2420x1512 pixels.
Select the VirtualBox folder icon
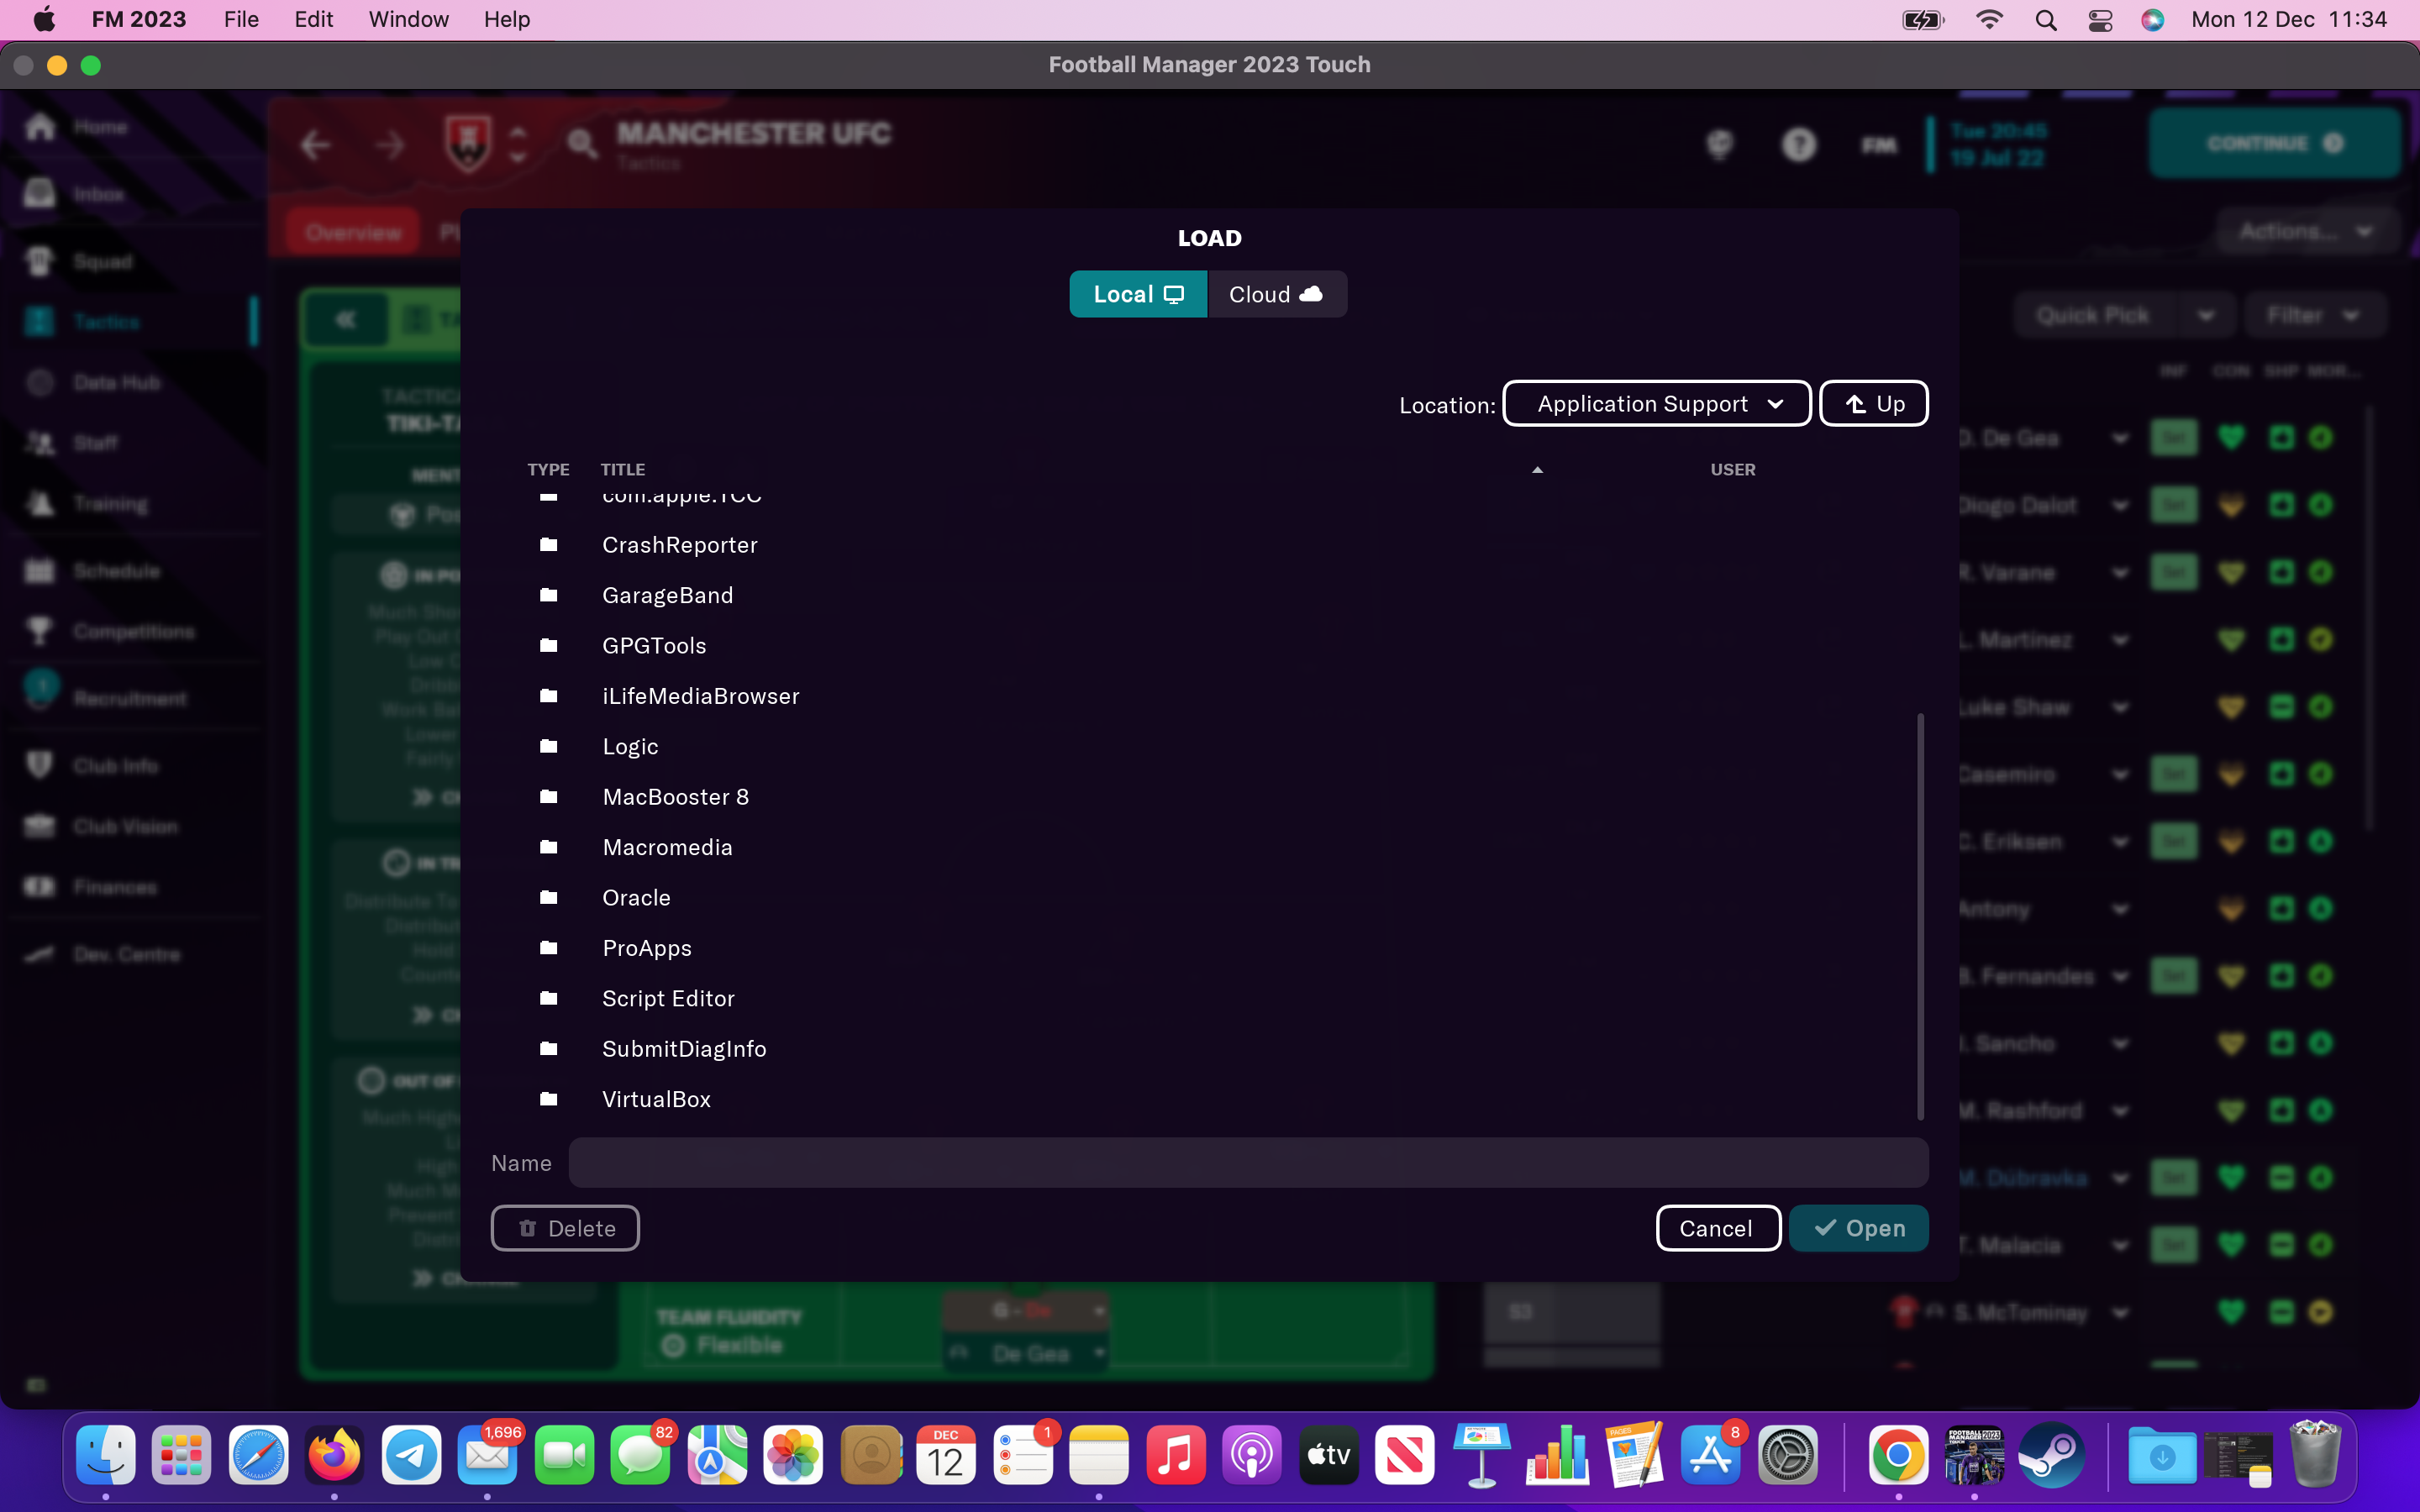548,1099
